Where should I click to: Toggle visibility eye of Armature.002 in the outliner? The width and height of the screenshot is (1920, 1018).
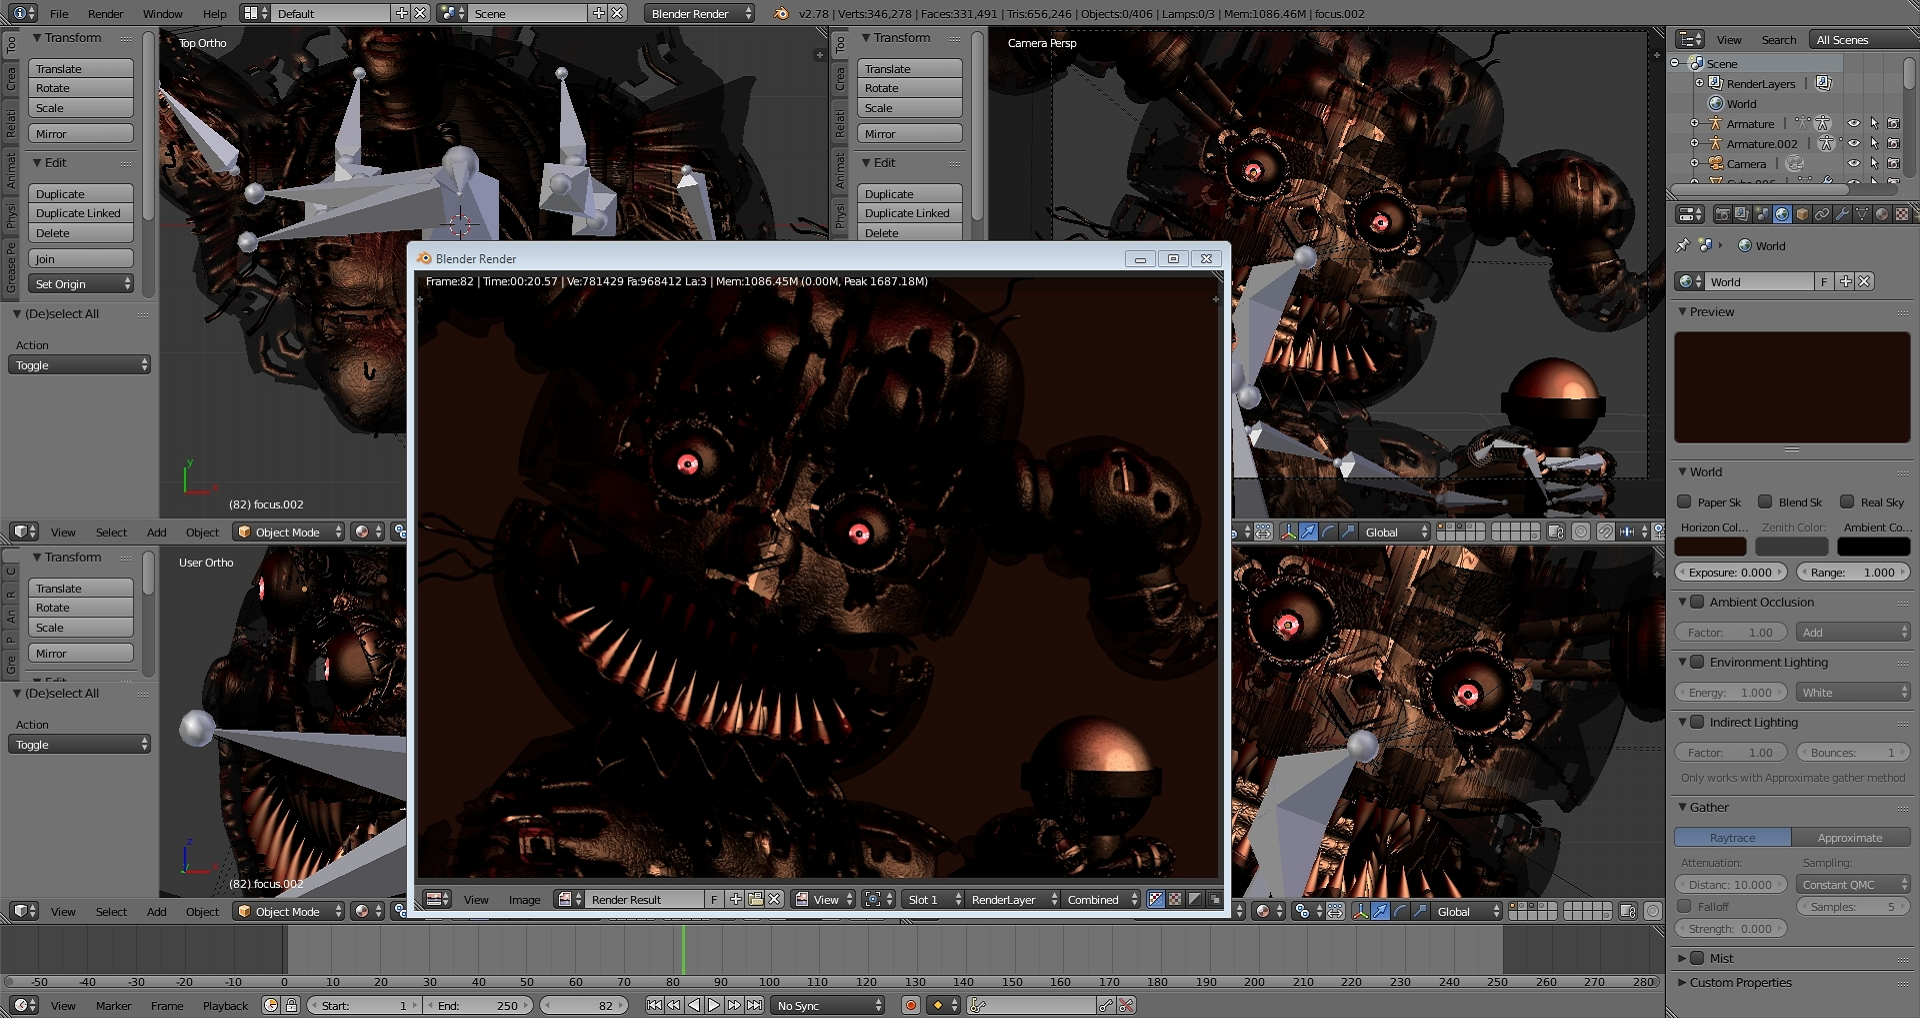tap(1853, 143)
